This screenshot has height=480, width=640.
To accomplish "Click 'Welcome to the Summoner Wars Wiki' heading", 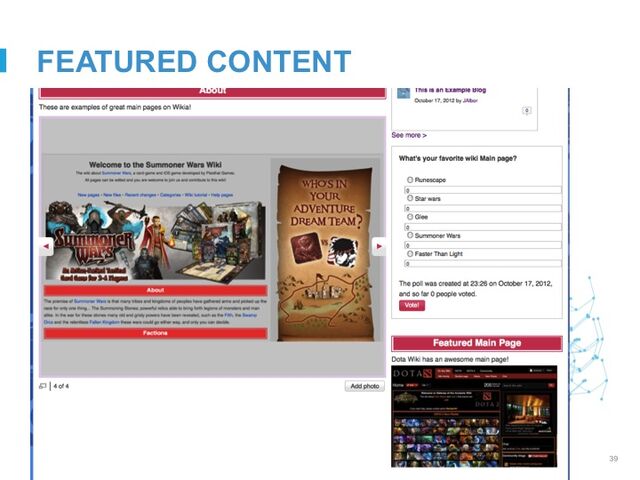I will [156, 165].
